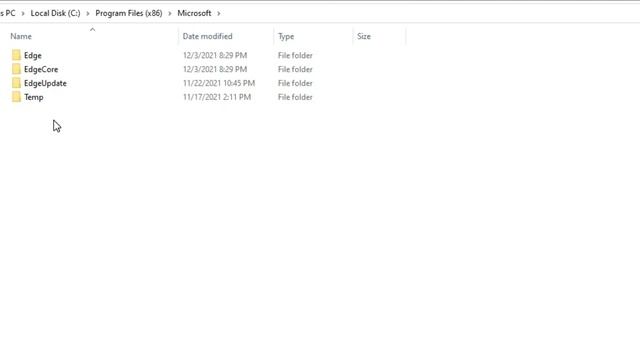
Task: Select the EdgeUpdate folder icon
Action: click(16, 83)
